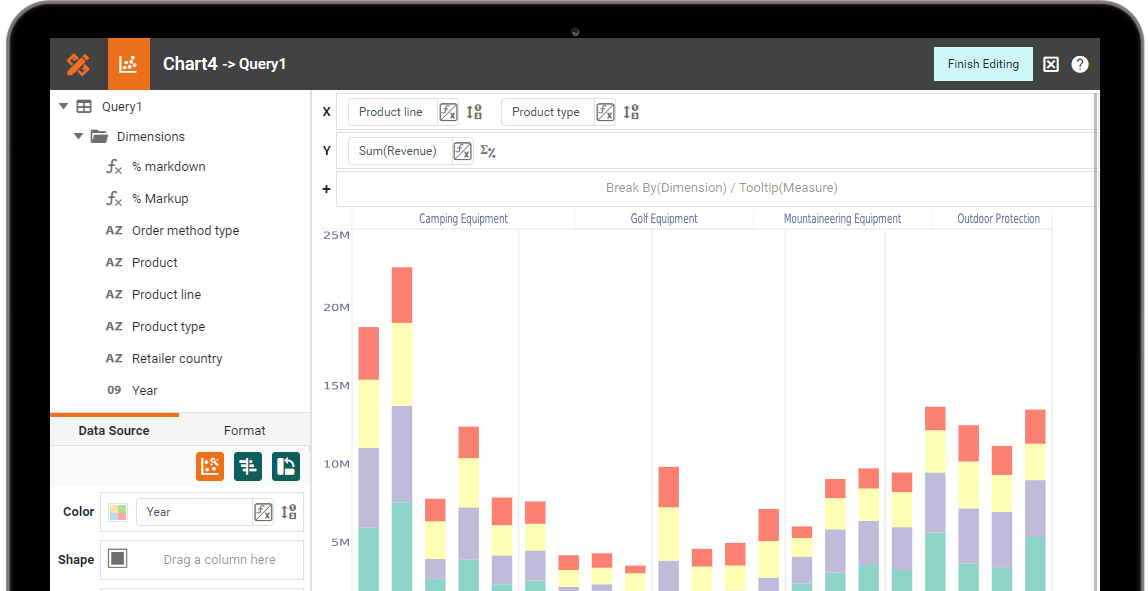This screenshot has height=591, width=1148.
Task: Click the teal field hierarchy icon
Action: [247, 466]
